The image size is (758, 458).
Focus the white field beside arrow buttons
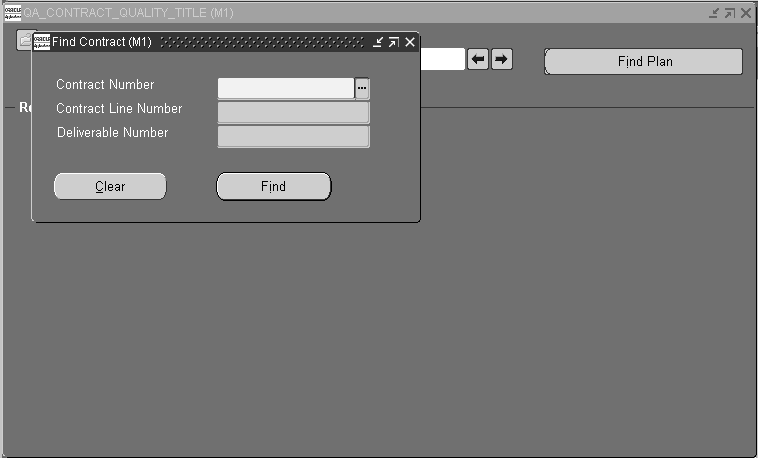coord(442,59)
